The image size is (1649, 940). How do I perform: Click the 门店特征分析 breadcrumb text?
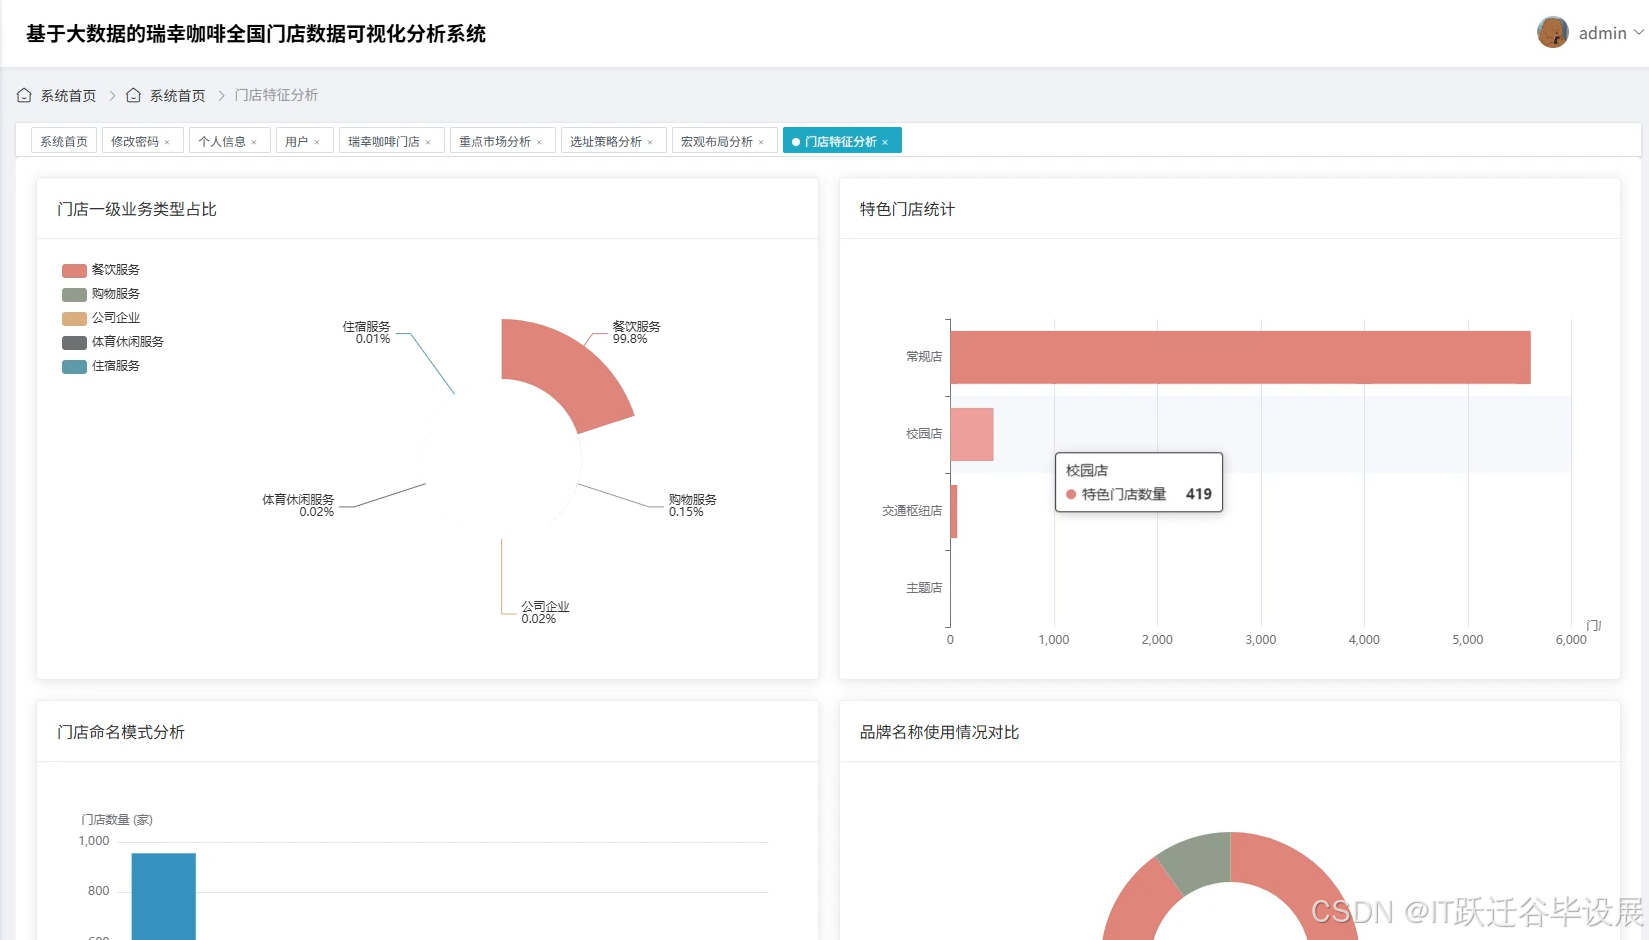(x=276, y=95)
